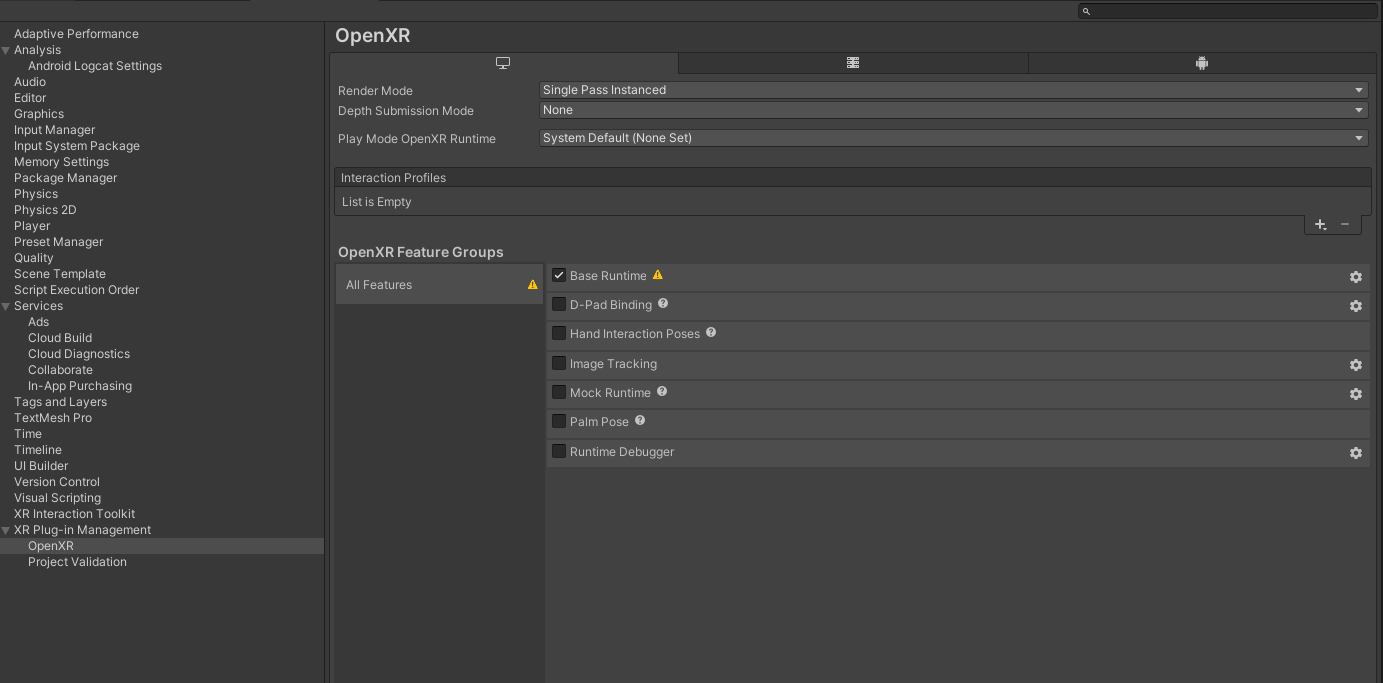Screen dimensions: 1383x683
Task: Open help icon for Mock Runtime
Action: pos(662,391)
